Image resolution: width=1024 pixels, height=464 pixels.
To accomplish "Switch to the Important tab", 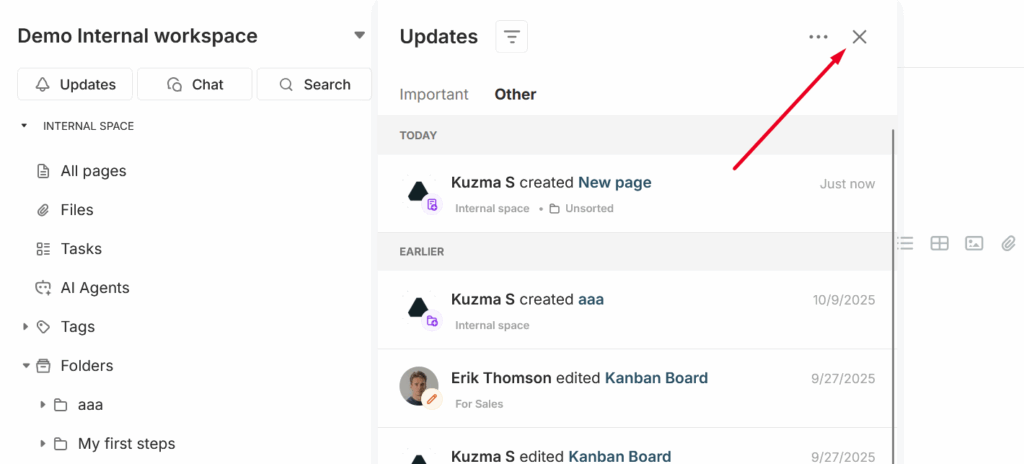I will (434, 94).
